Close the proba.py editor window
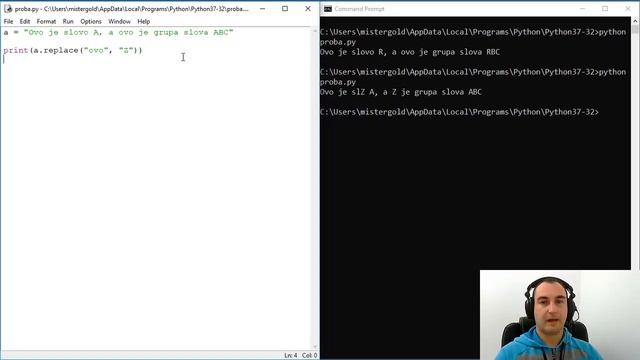Image resolution: width=640 pixels, height=360 pixels. pyautogui.click(x=308, y=9)
